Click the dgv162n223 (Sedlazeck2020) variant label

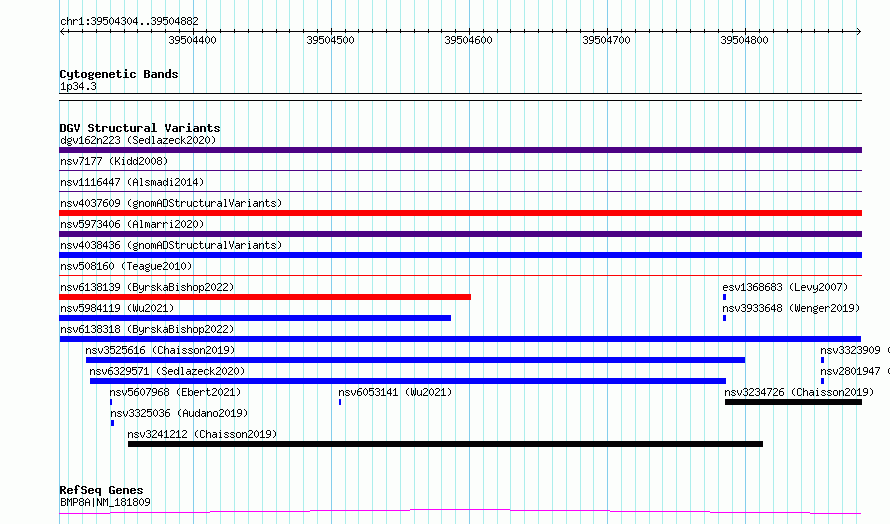point(138,140)
